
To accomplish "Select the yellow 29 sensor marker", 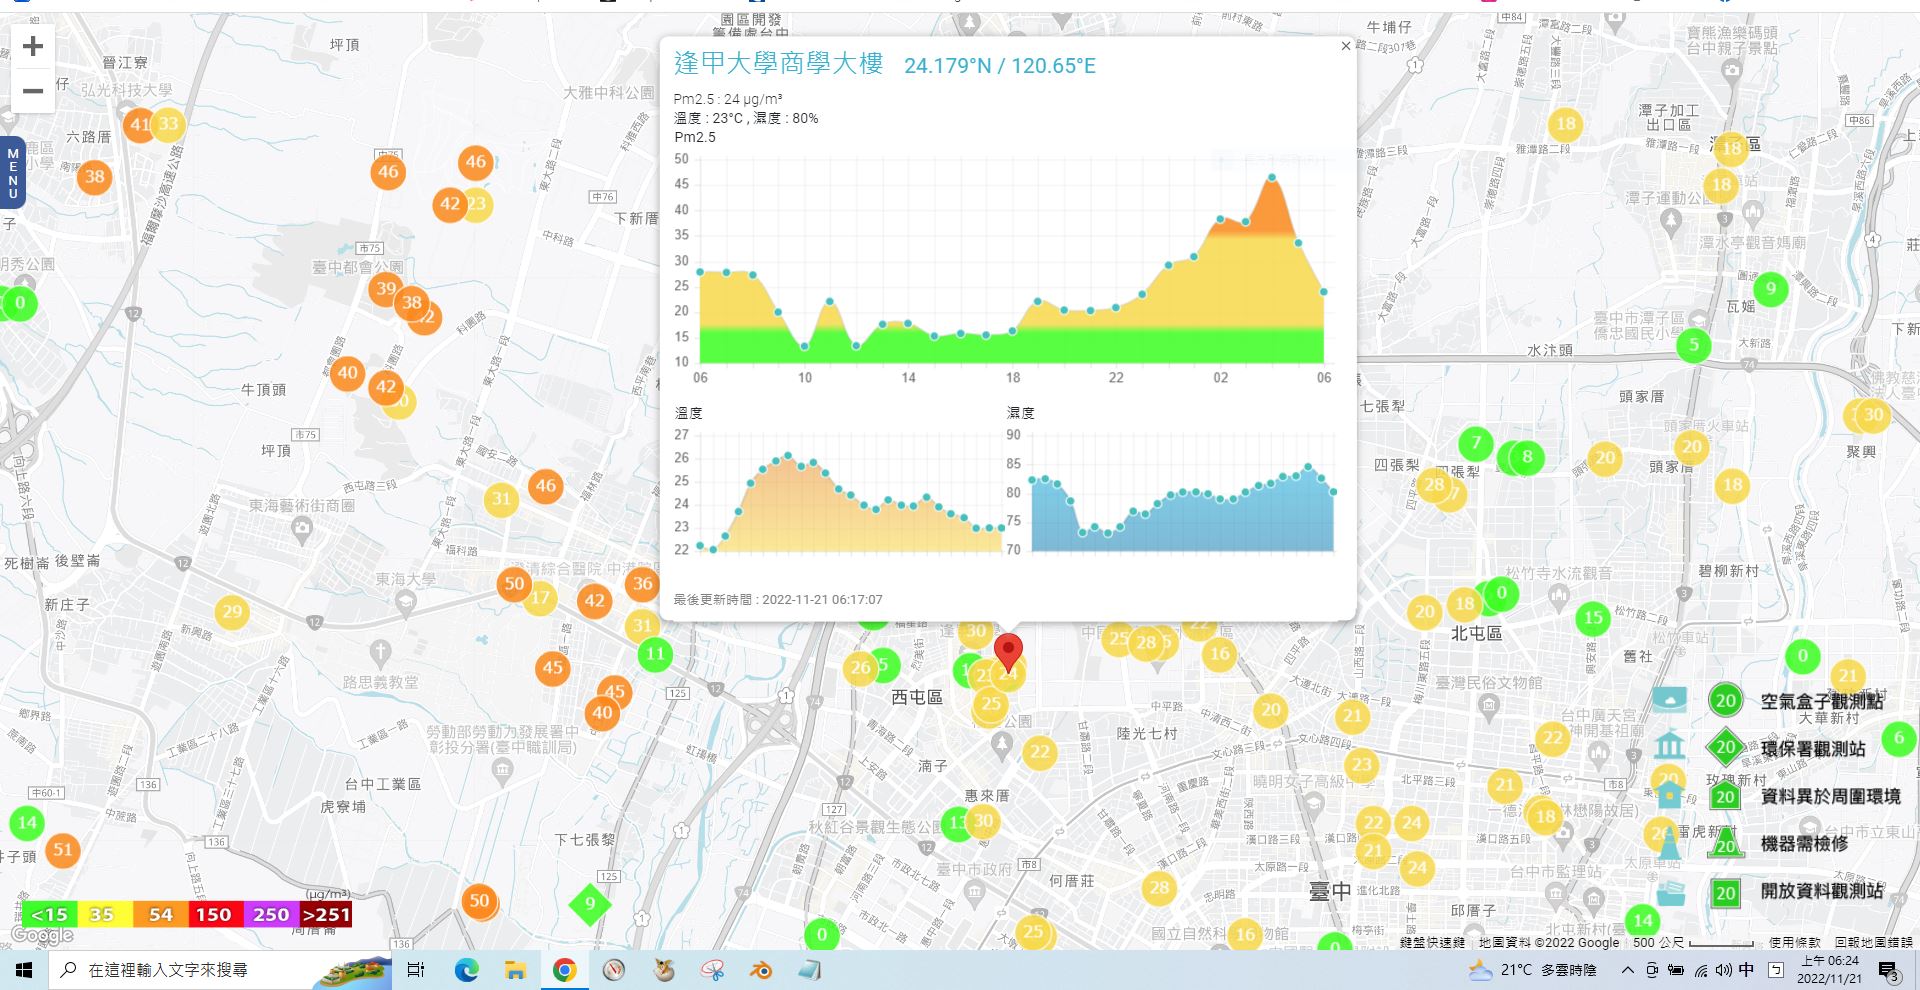I will (x=232, y=612).
